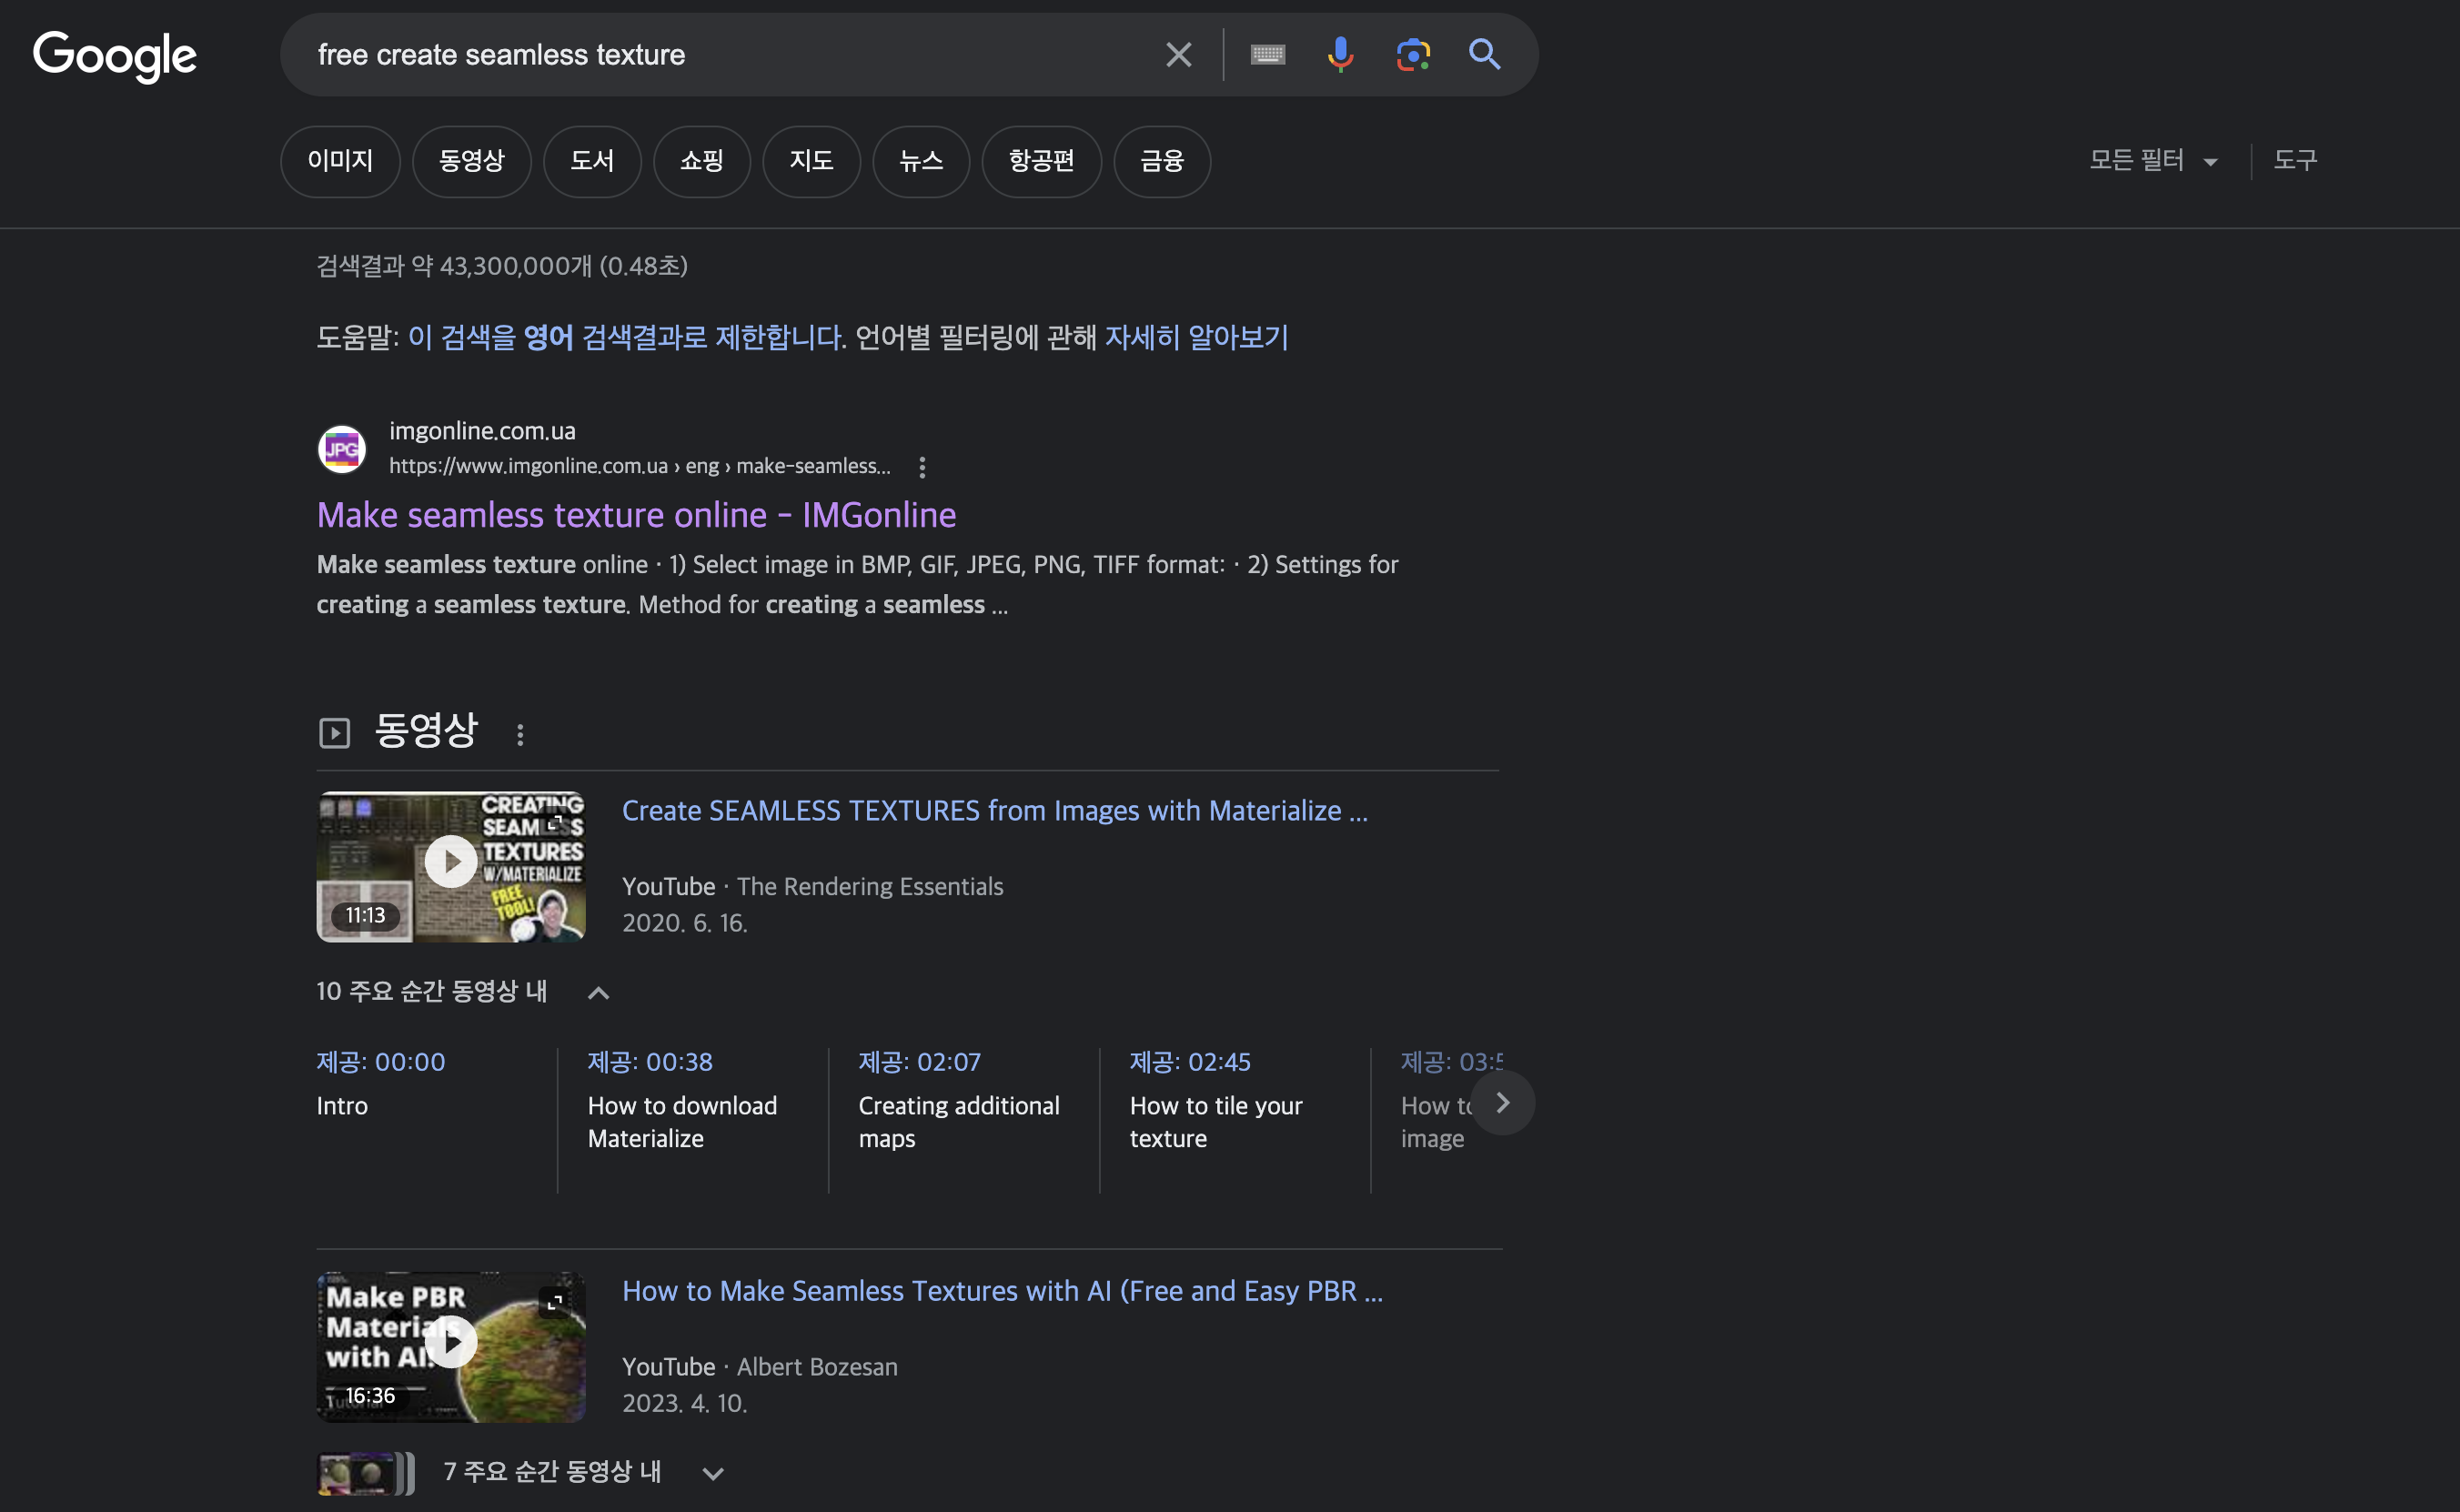
Task: Play the Materialize seamless textures video thumbnail
Action: pos(451,862)
